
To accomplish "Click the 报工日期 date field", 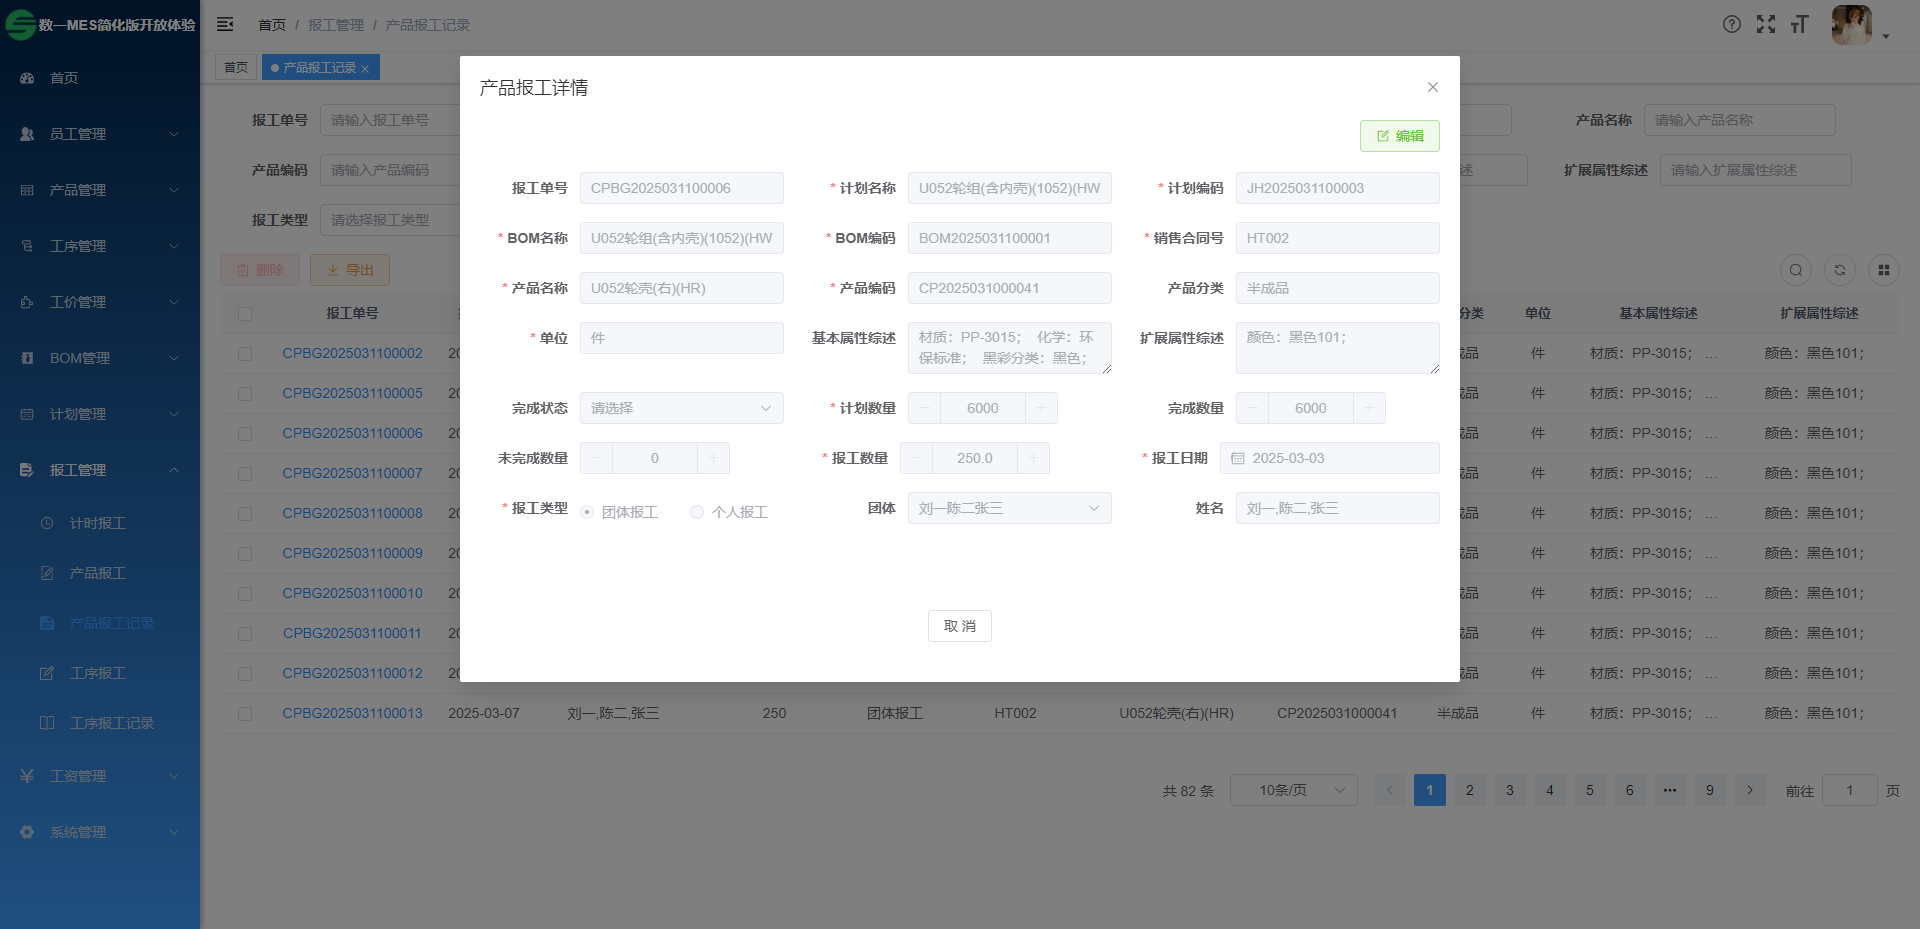I will point(1329,458).
